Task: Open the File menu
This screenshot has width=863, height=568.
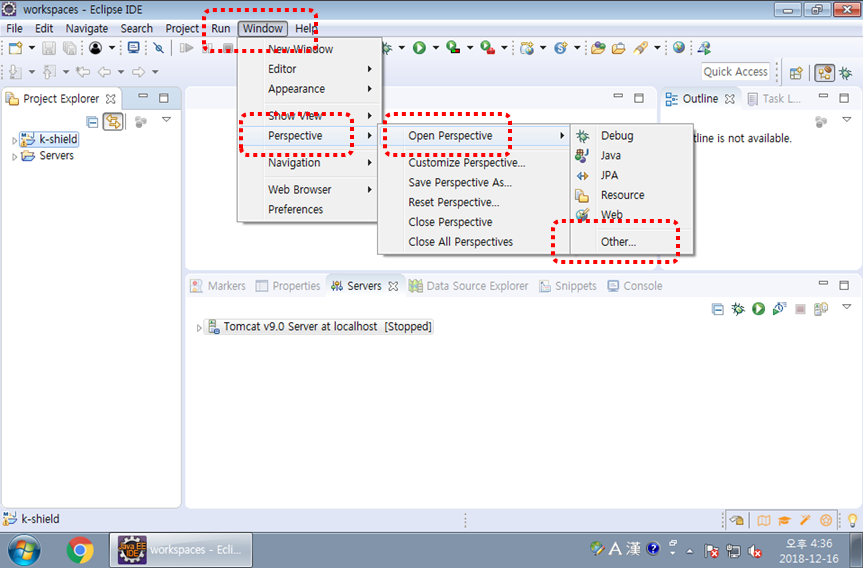Action: pyautogui.click(x=14, y=29)
